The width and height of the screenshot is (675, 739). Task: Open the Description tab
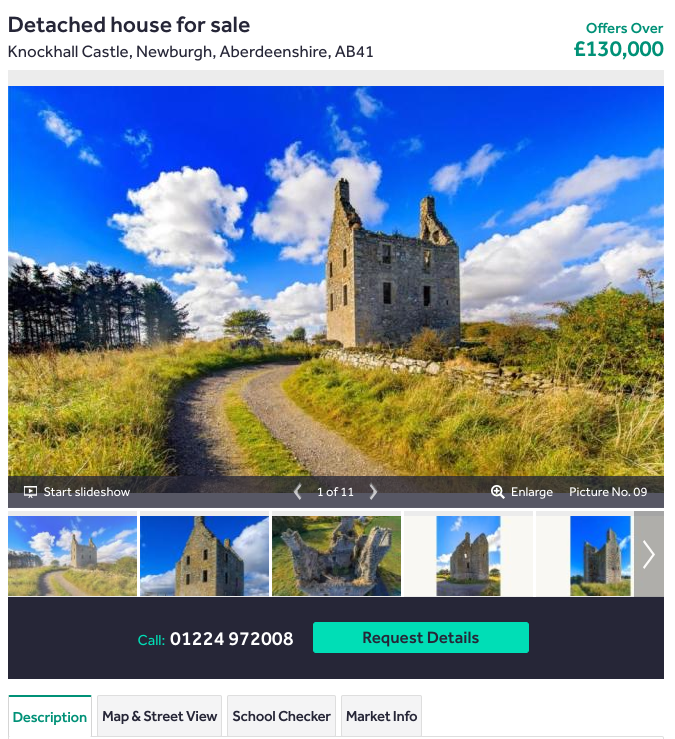click(50, 717)
